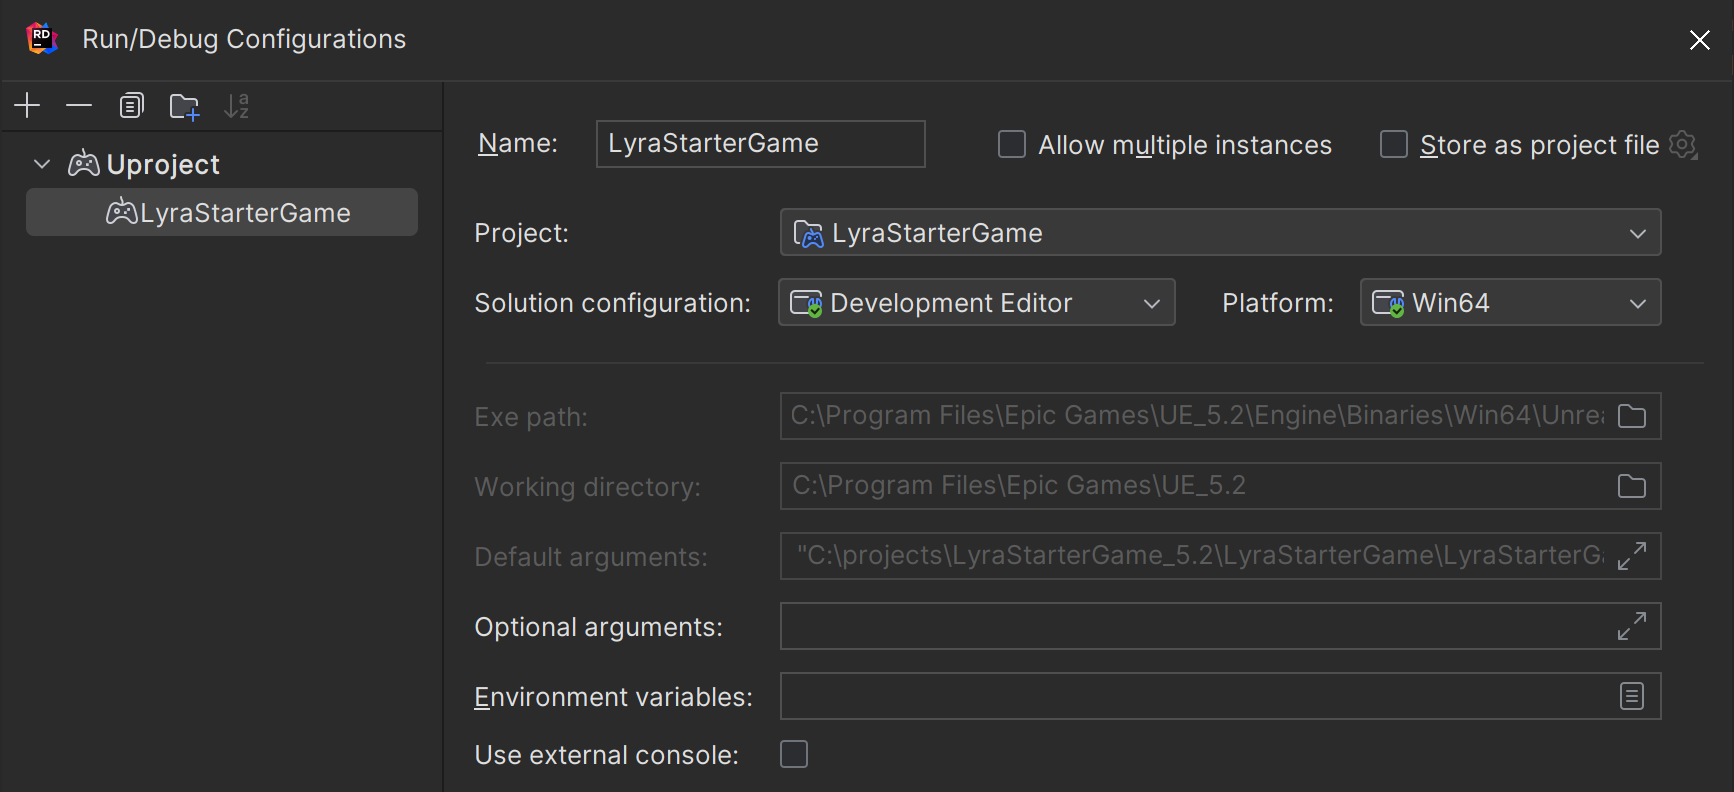1734x792 pixels.
Task: Enable Allow multiple instances checkbox
Action: click(1012, 145)
